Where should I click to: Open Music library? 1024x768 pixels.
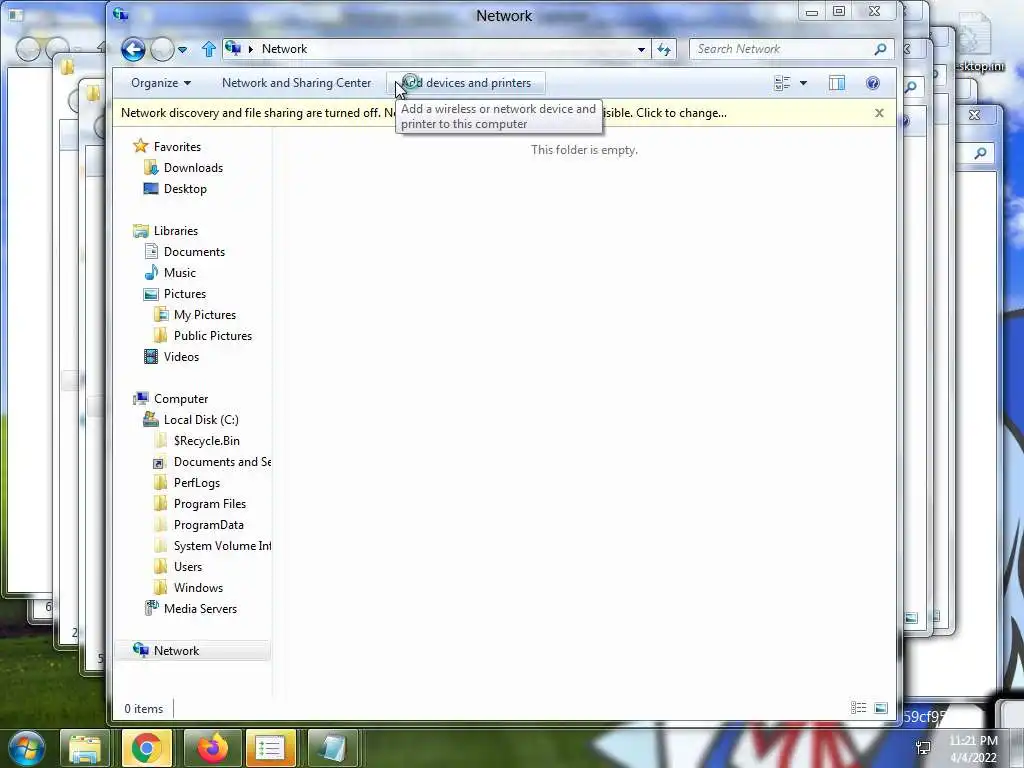(180, 272)
